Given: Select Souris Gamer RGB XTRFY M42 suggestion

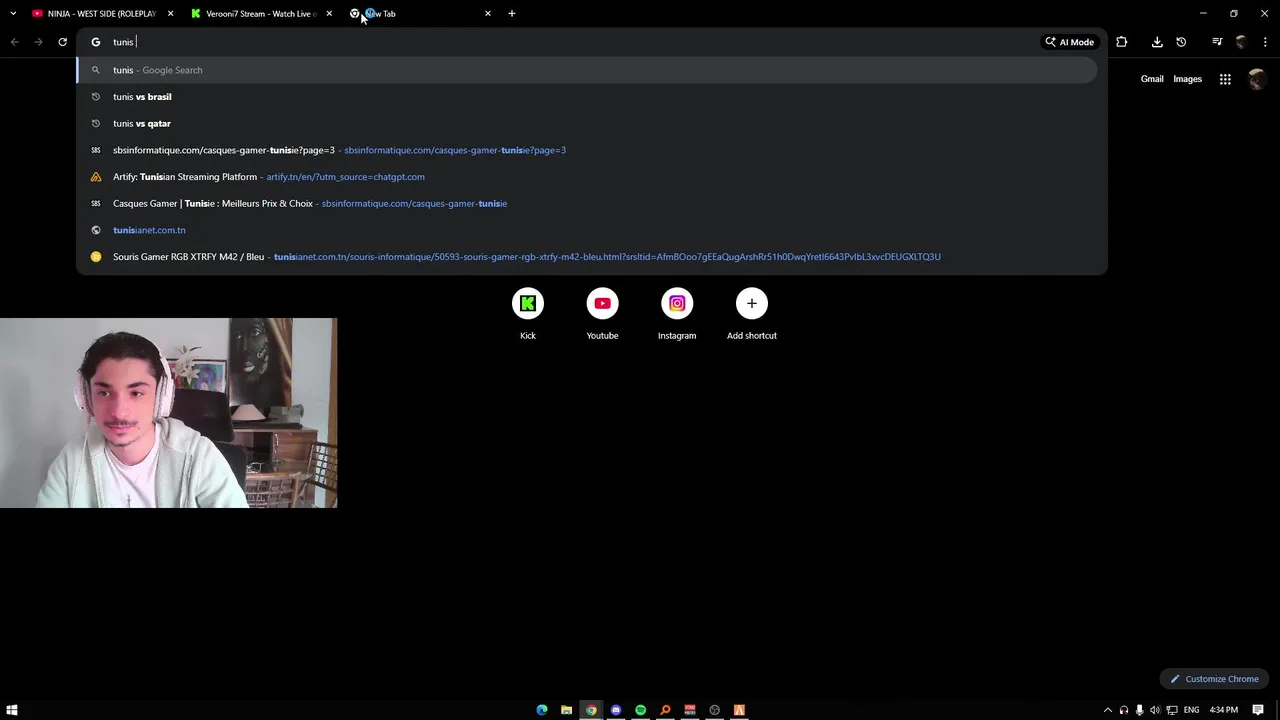Looking at the screenshot, I should [587, 257].
